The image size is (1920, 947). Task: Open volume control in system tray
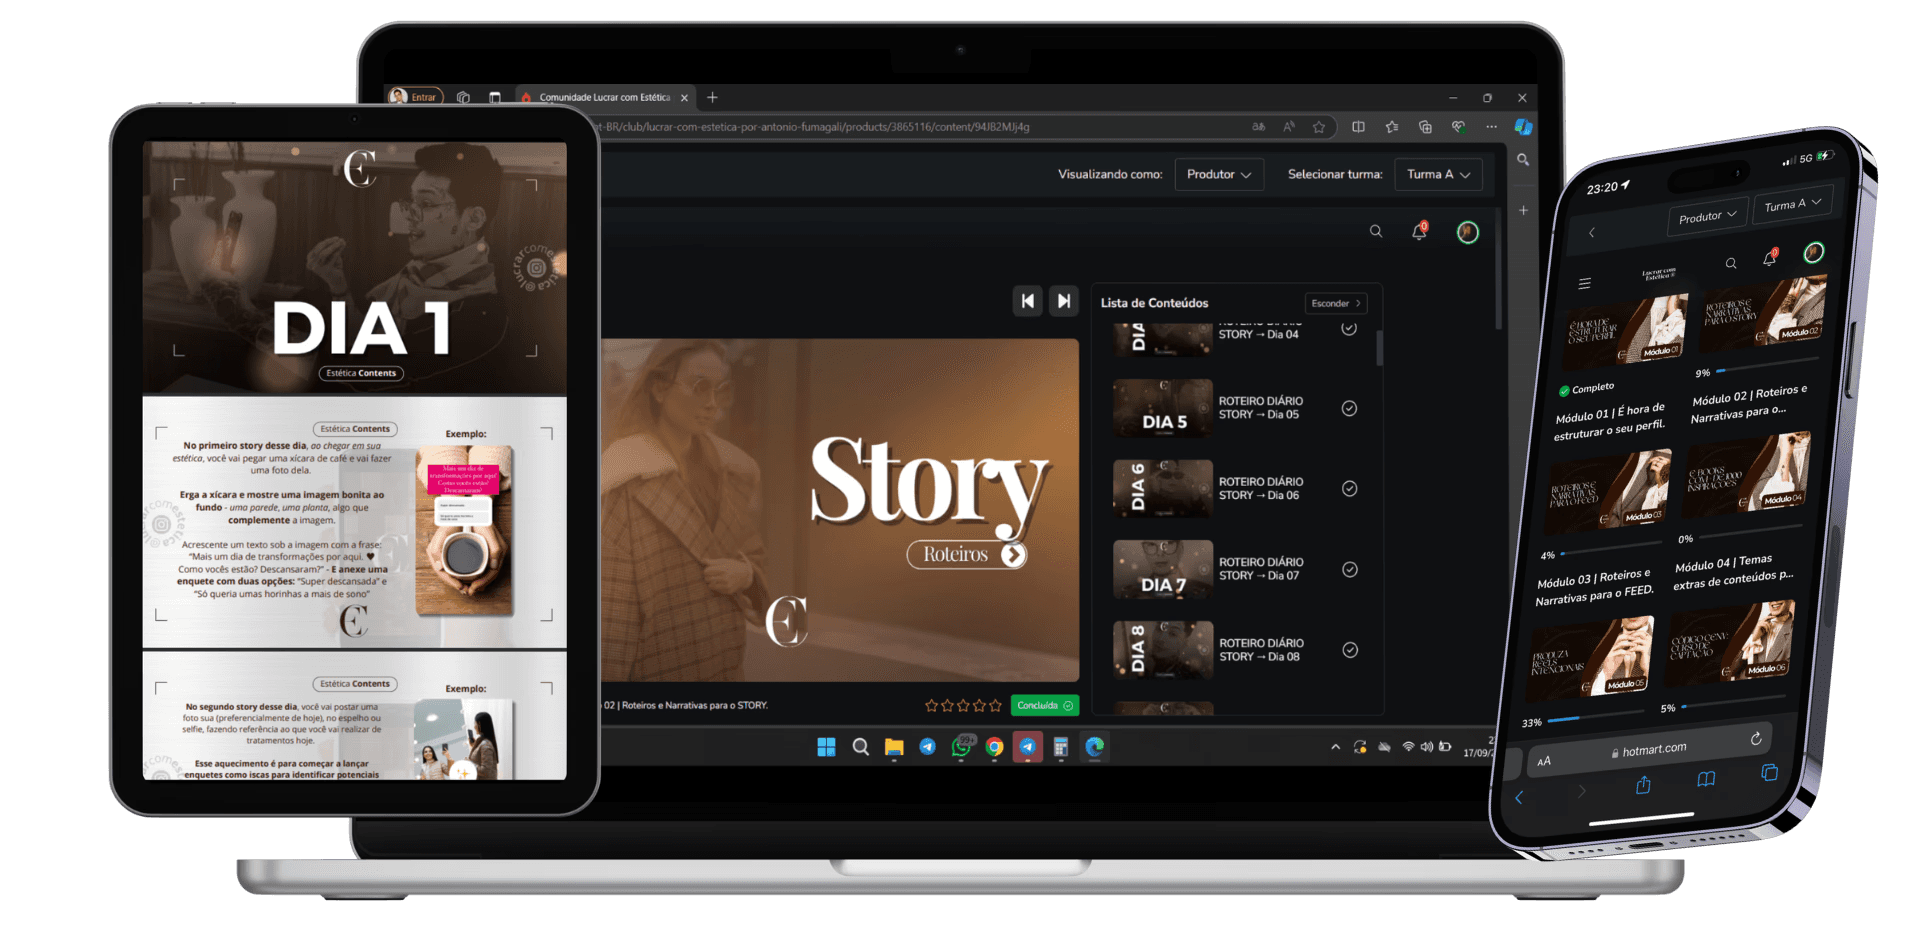(x=1427, y=747)
